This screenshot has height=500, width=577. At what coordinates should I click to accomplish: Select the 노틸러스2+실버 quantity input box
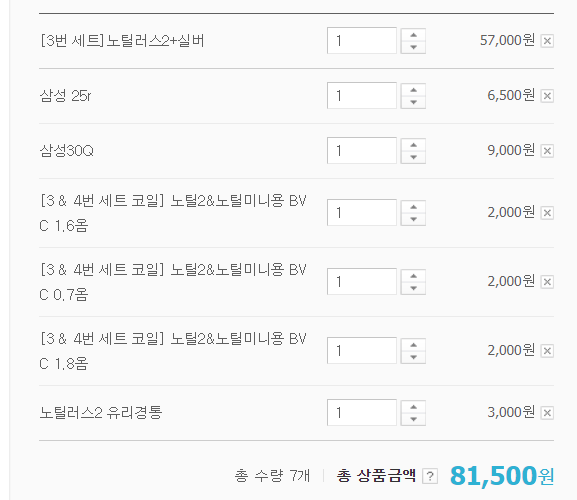tap(362, 40)
